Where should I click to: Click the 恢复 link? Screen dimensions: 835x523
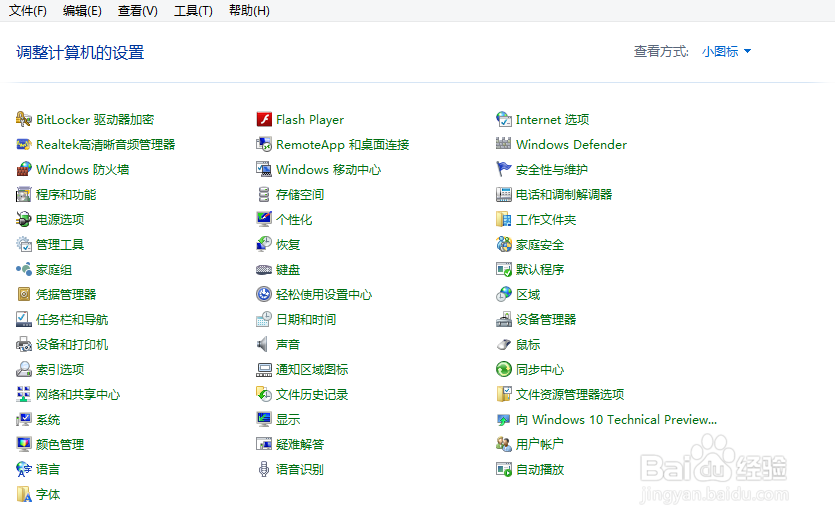[288, 245]
